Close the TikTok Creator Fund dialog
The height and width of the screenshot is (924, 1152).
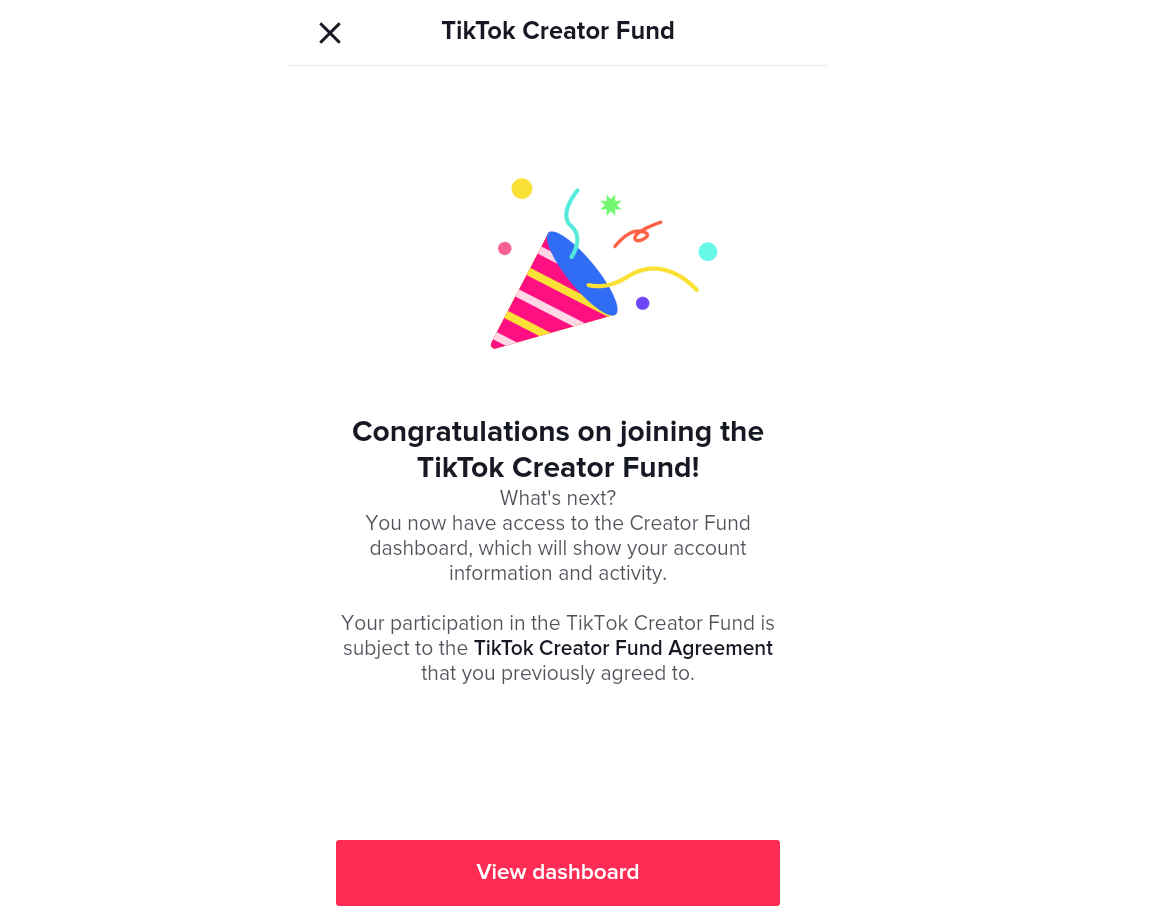coord(330,33)
